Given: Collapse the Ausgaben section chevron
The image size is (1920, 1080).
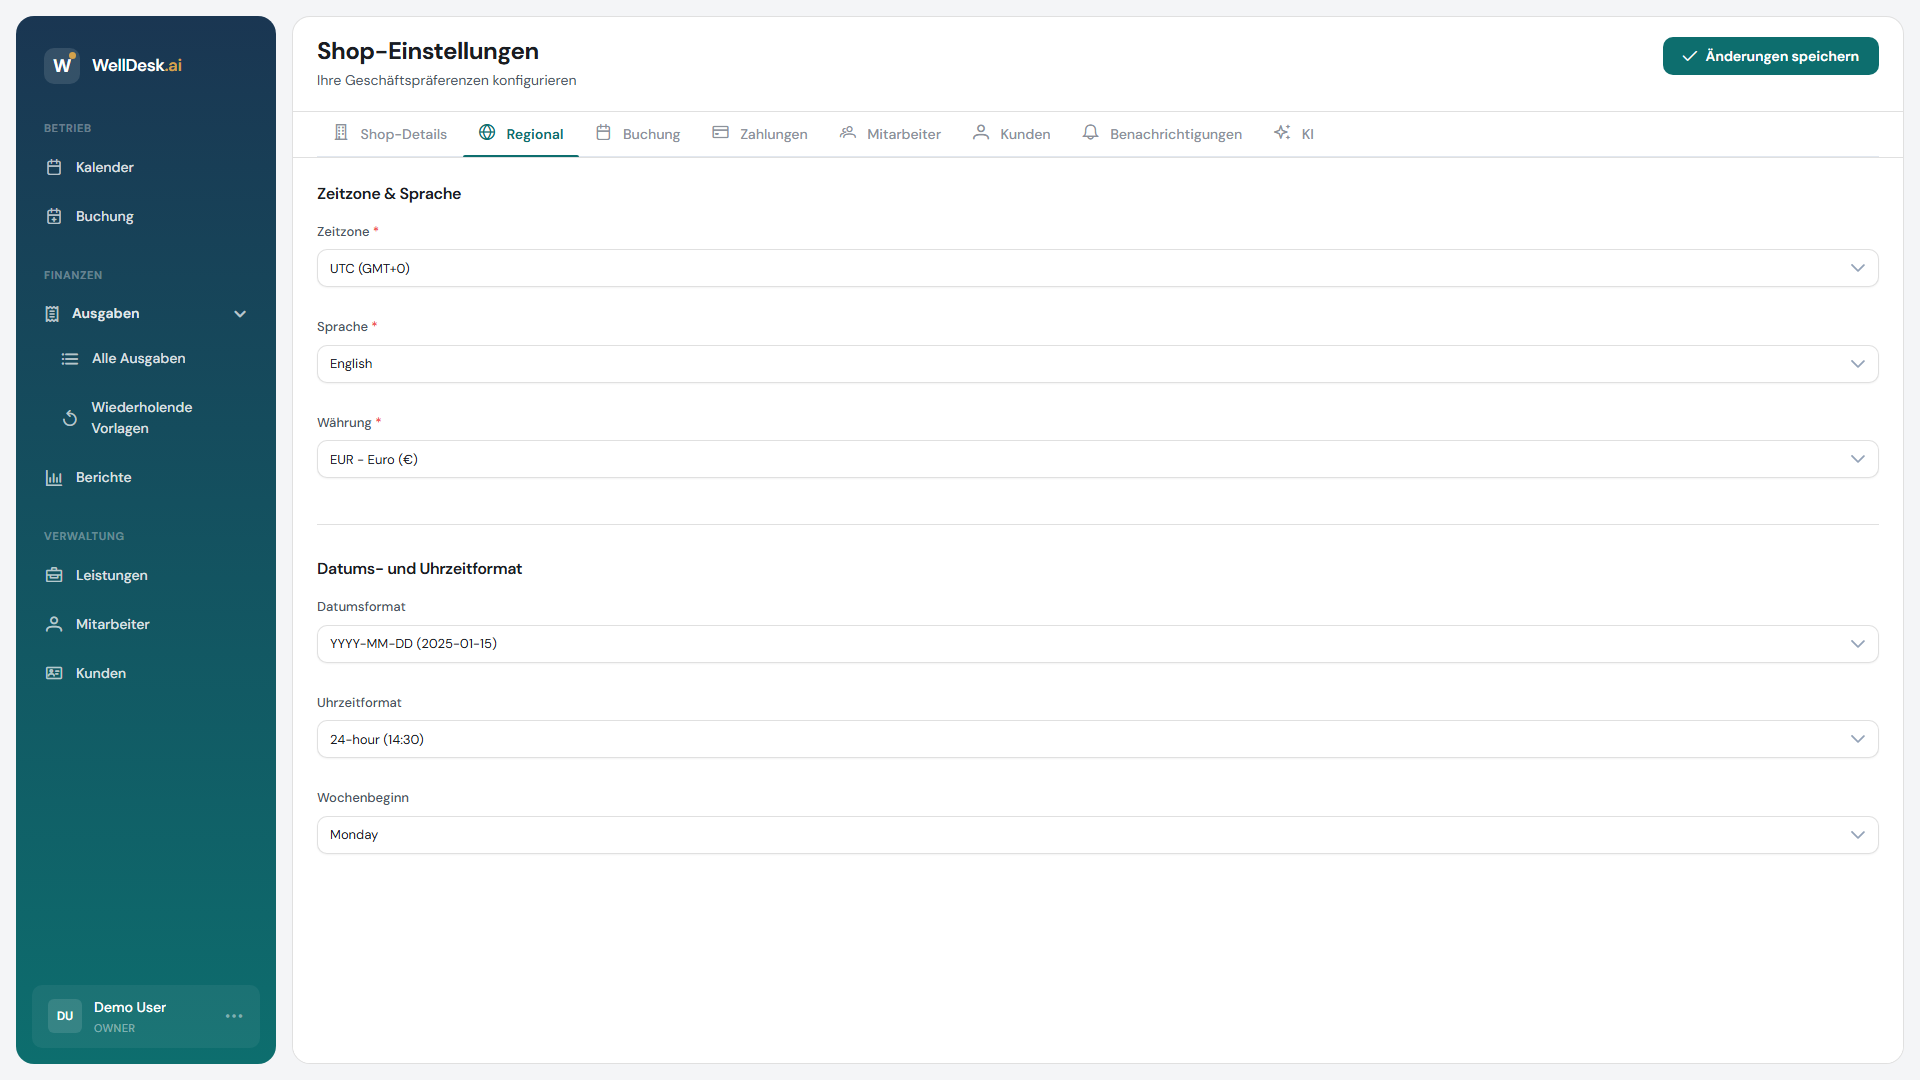Looking at the screenshot, I should pos(240,313).
